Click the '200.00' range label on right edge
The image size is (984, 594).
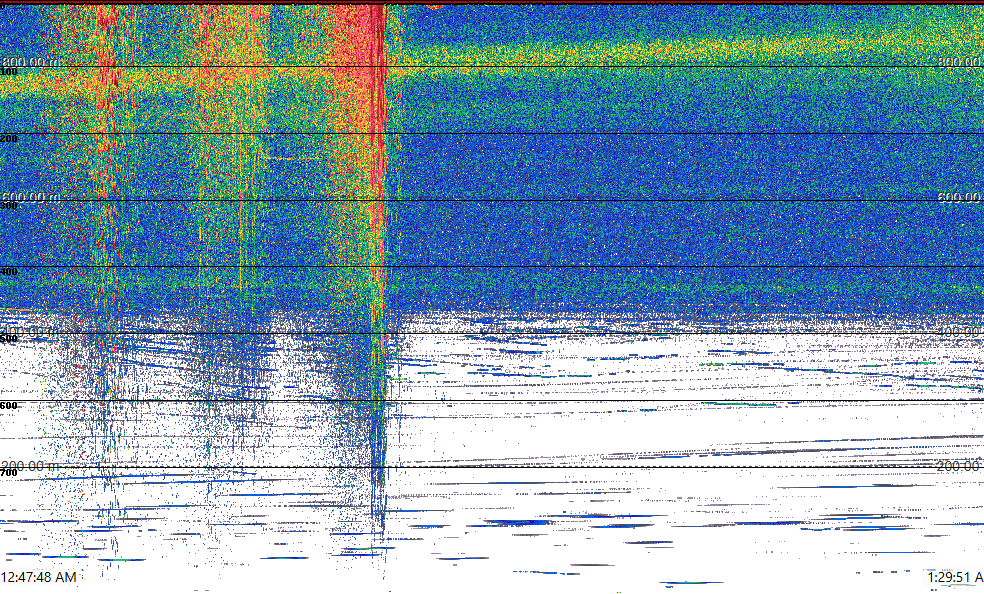click(960, 465)
